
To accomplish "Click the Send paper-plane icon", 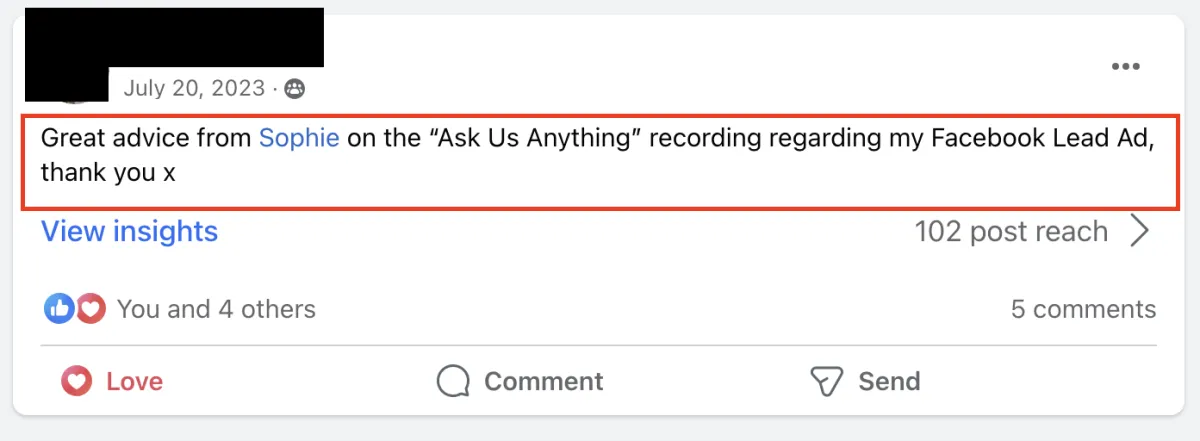I will pyautogui.click(x=827, y=381).
